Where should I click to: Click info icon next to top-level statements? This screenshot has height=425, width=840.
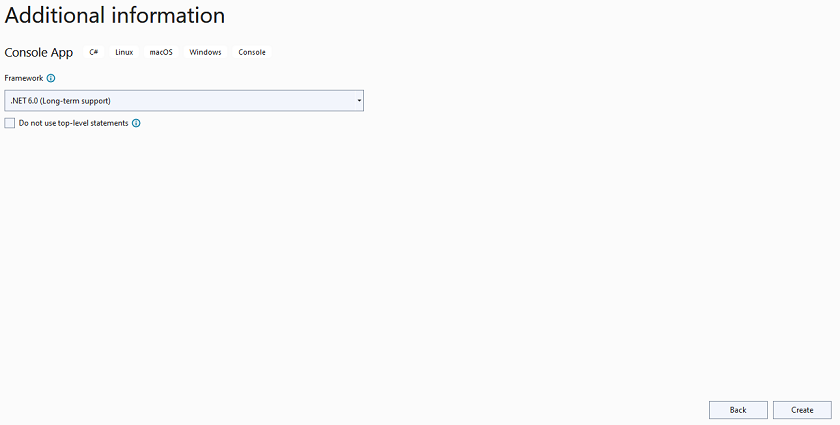(x=136, y=123)
